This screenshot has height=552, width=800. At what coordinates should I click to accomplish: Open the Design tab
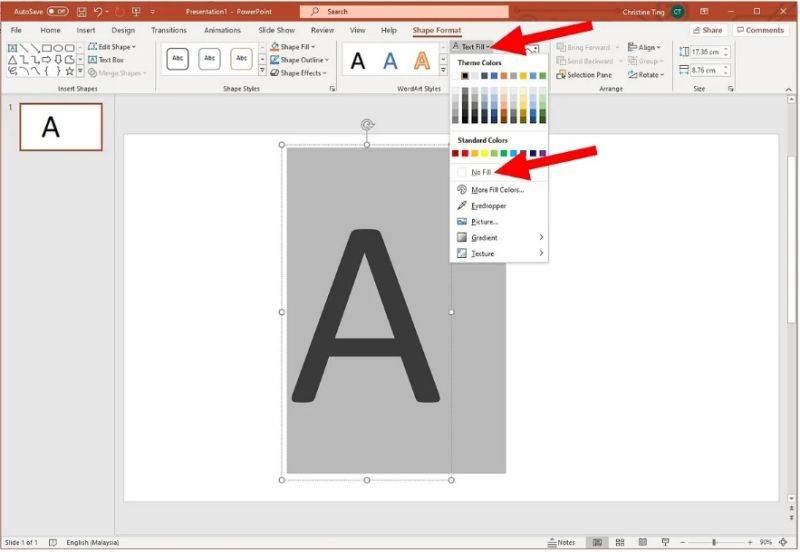click(x=123, y=30)
